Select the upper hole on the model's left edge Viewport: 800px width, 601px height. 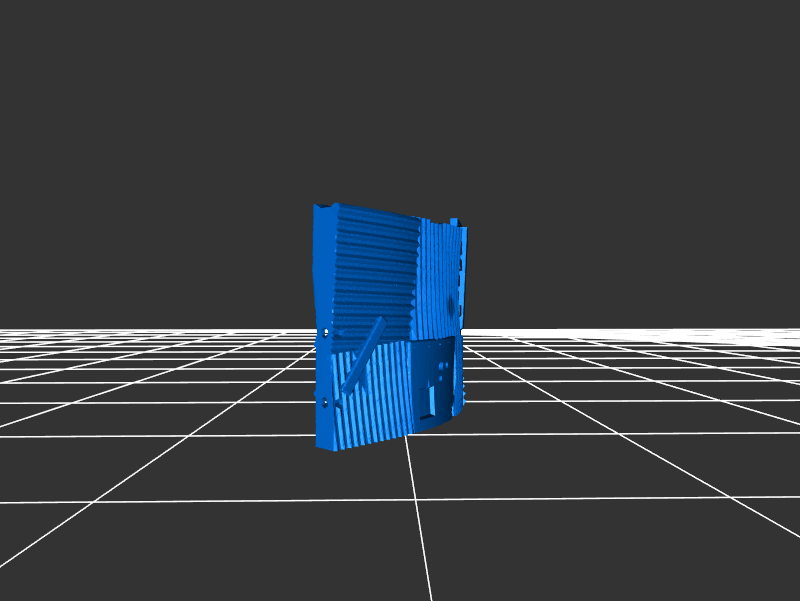[326, 332]
